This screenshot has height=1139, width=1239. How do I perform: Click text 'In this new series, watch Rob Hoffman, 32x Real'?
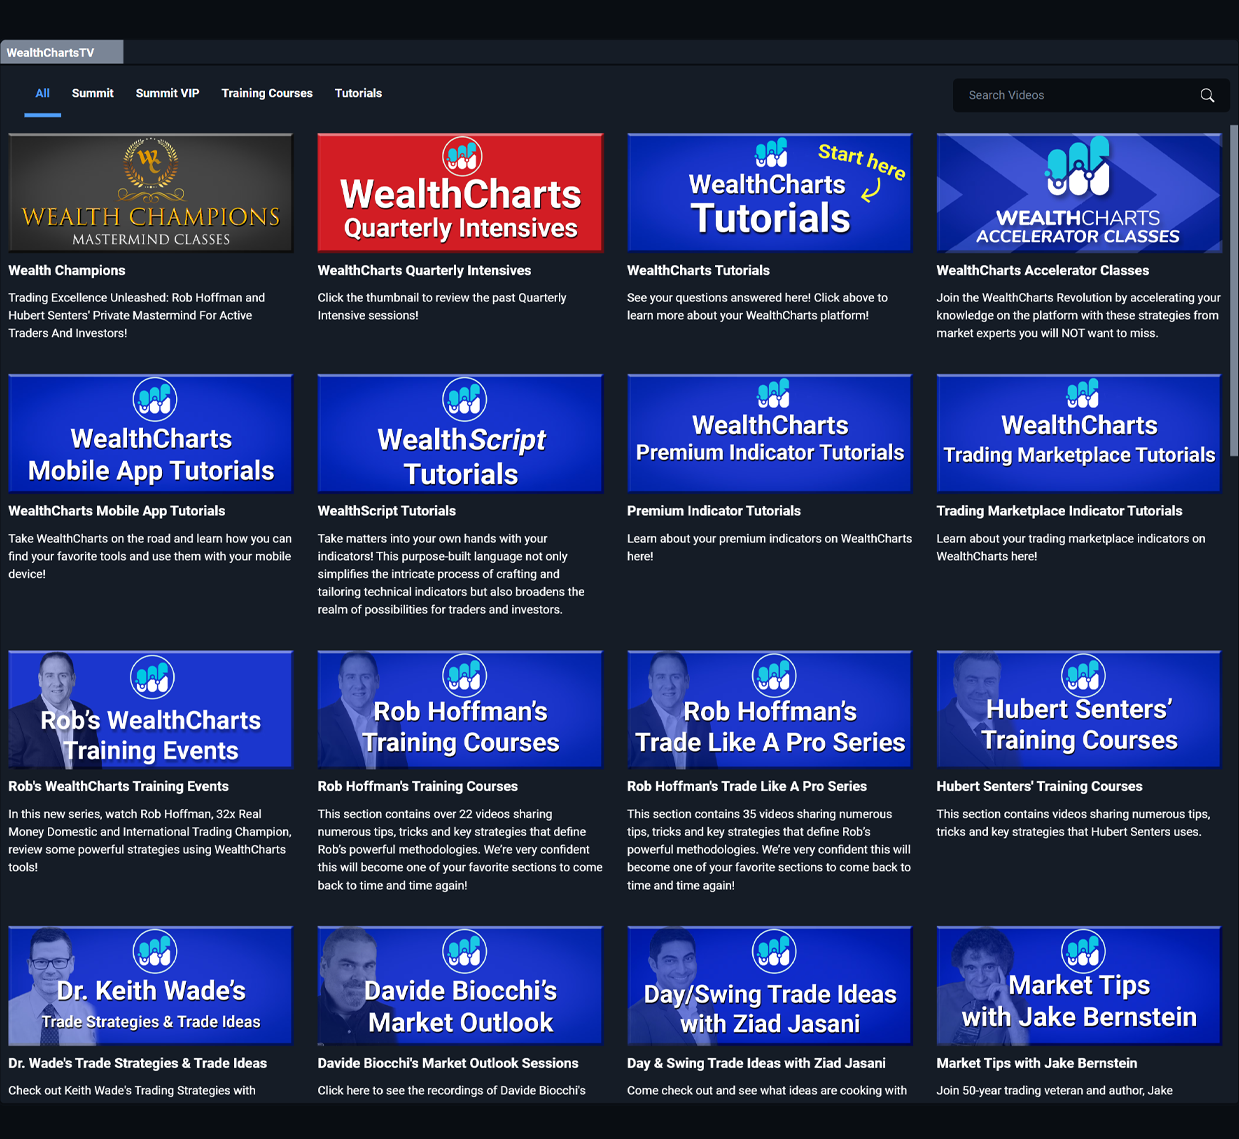click(135, 814)
